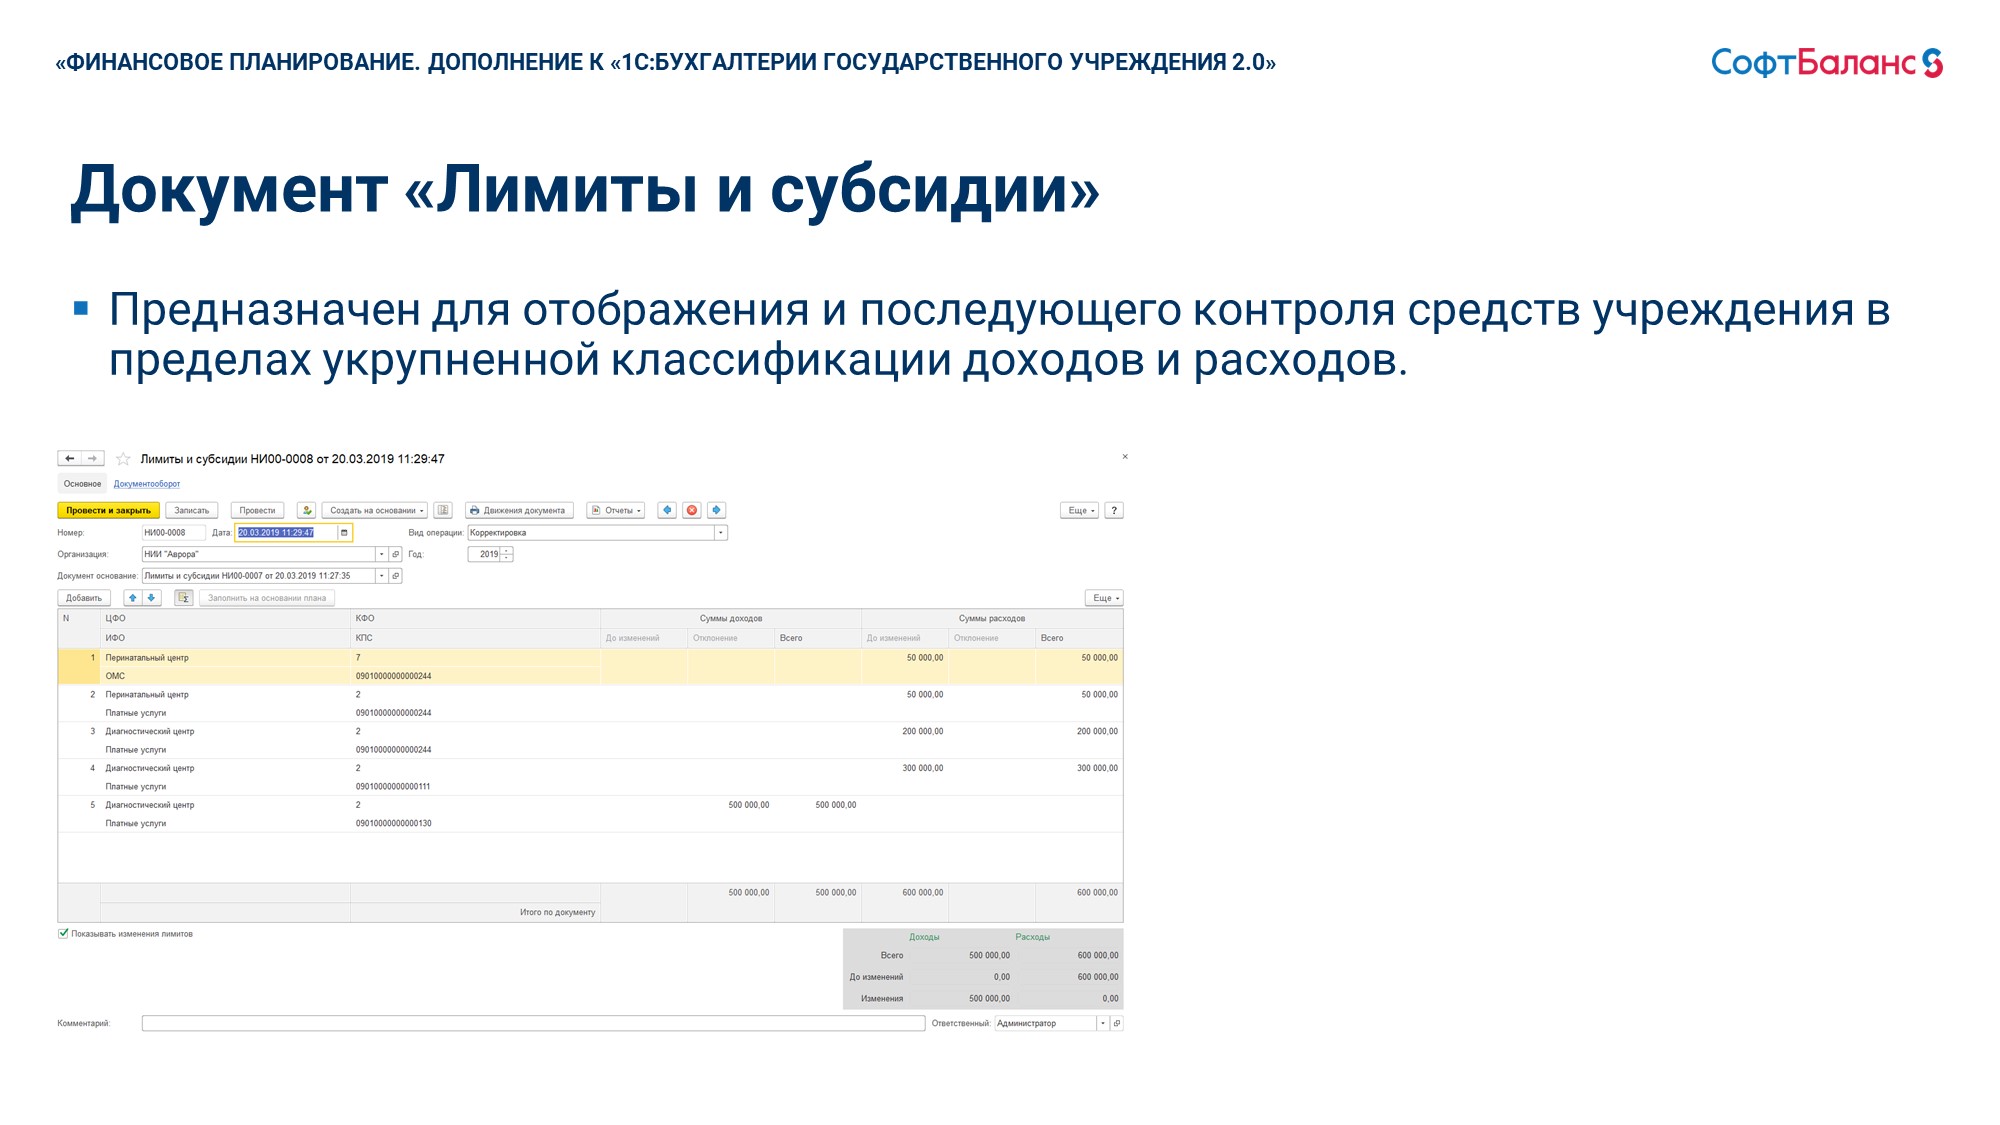The width and height of the screenshot is (2000, 1125).
Task: Click the СофтБаланс logo
Action: point(1827,63)
